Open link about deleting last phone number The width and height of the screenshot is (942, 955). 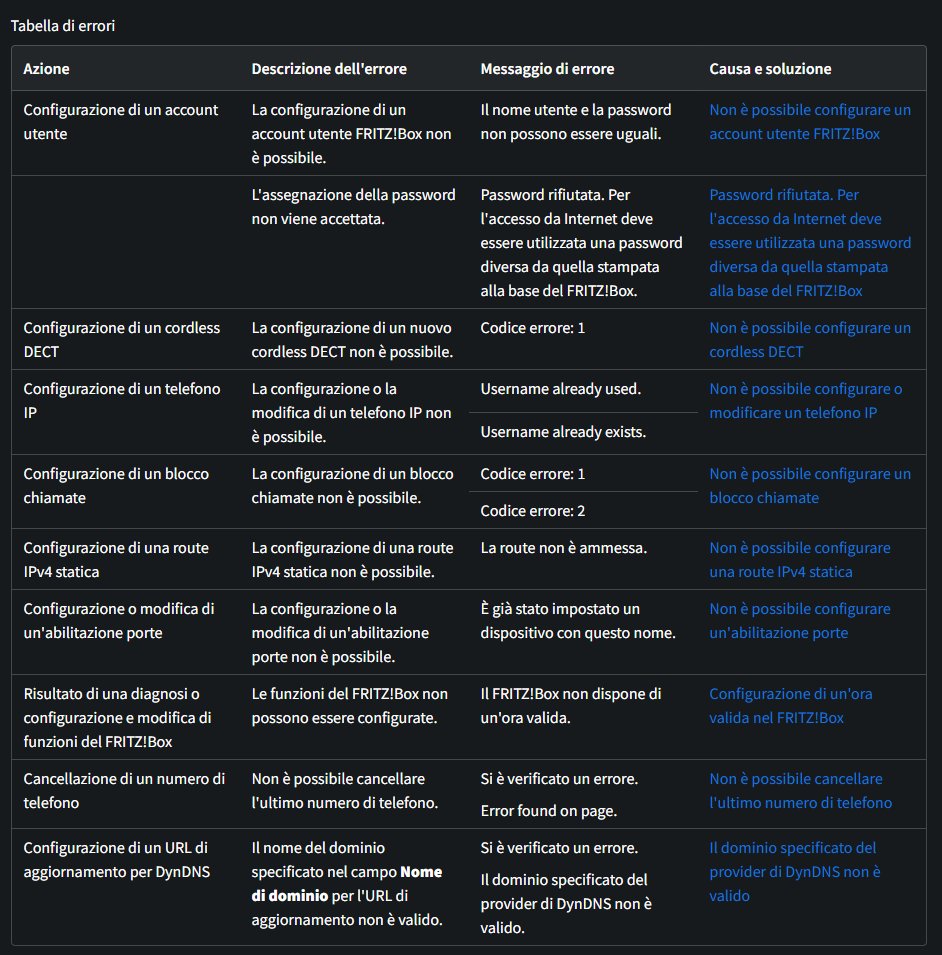pos(800,790)
